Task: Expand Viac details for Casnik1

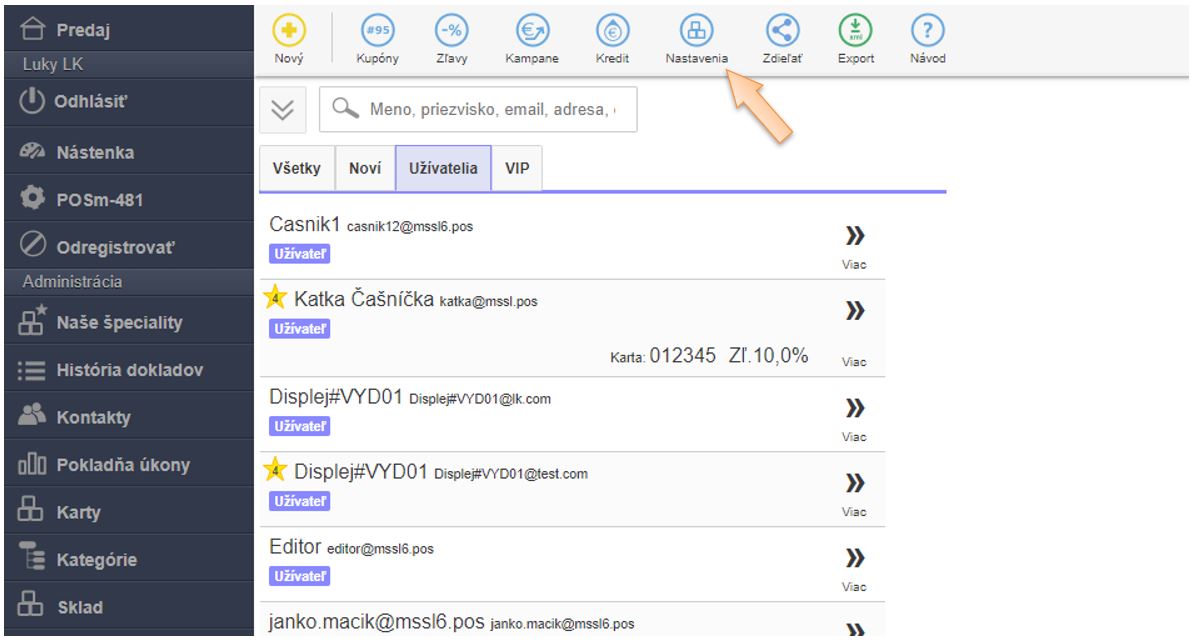Action: coord(853,243)
